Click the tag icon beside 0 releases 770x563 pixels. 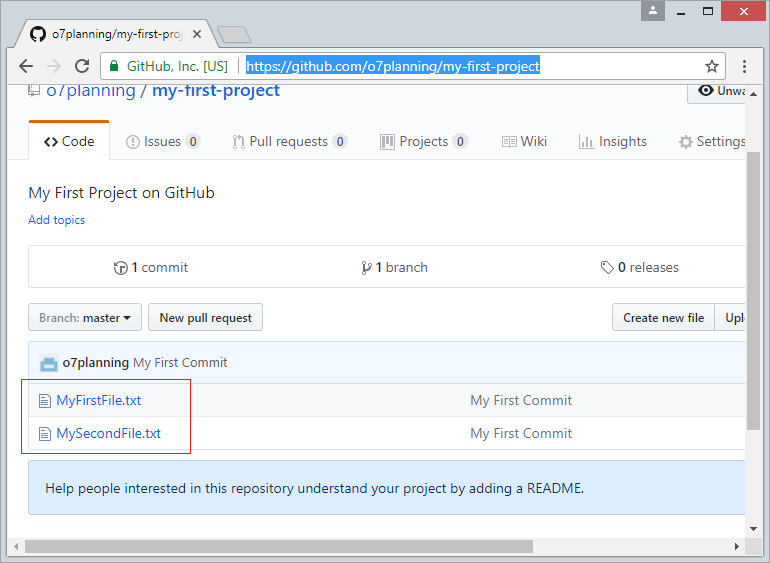(607, 267)
